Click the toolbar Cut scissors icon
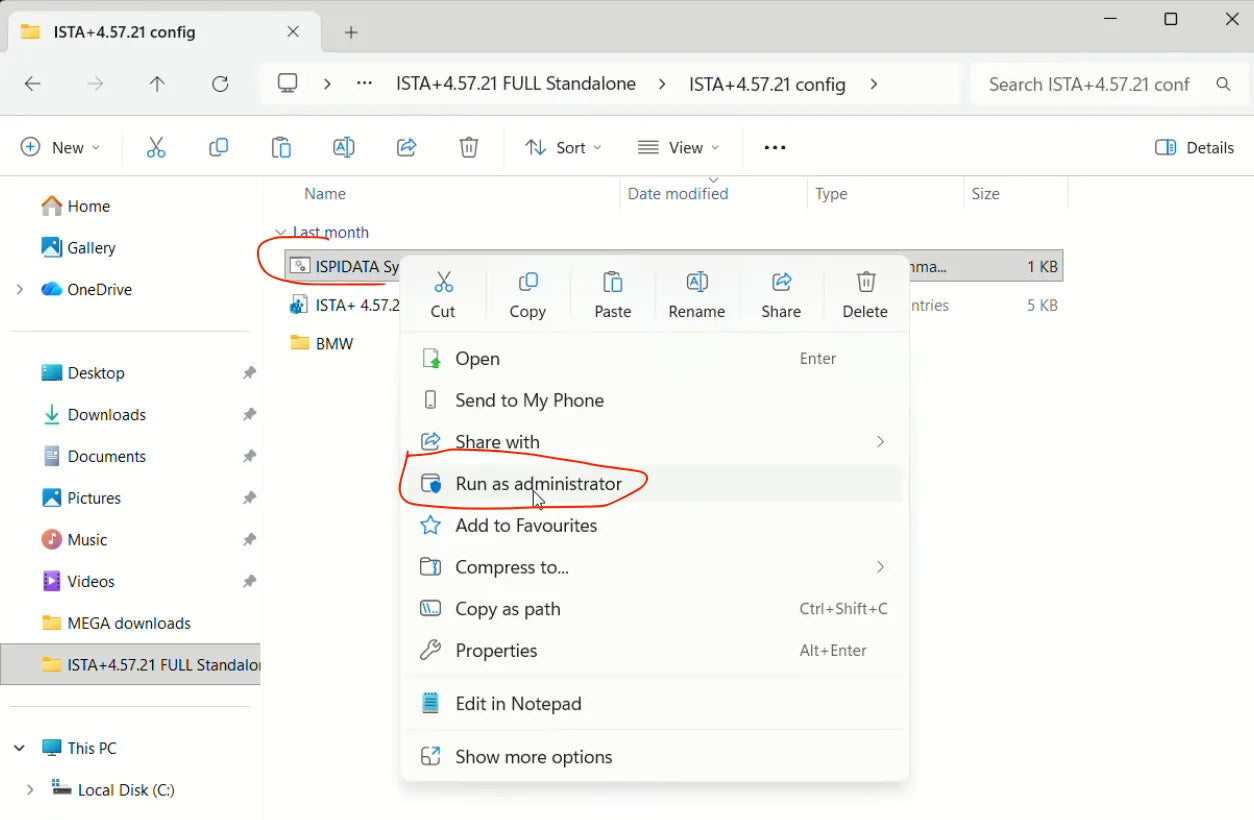The image size is (1254, 820). pos(156,148)
